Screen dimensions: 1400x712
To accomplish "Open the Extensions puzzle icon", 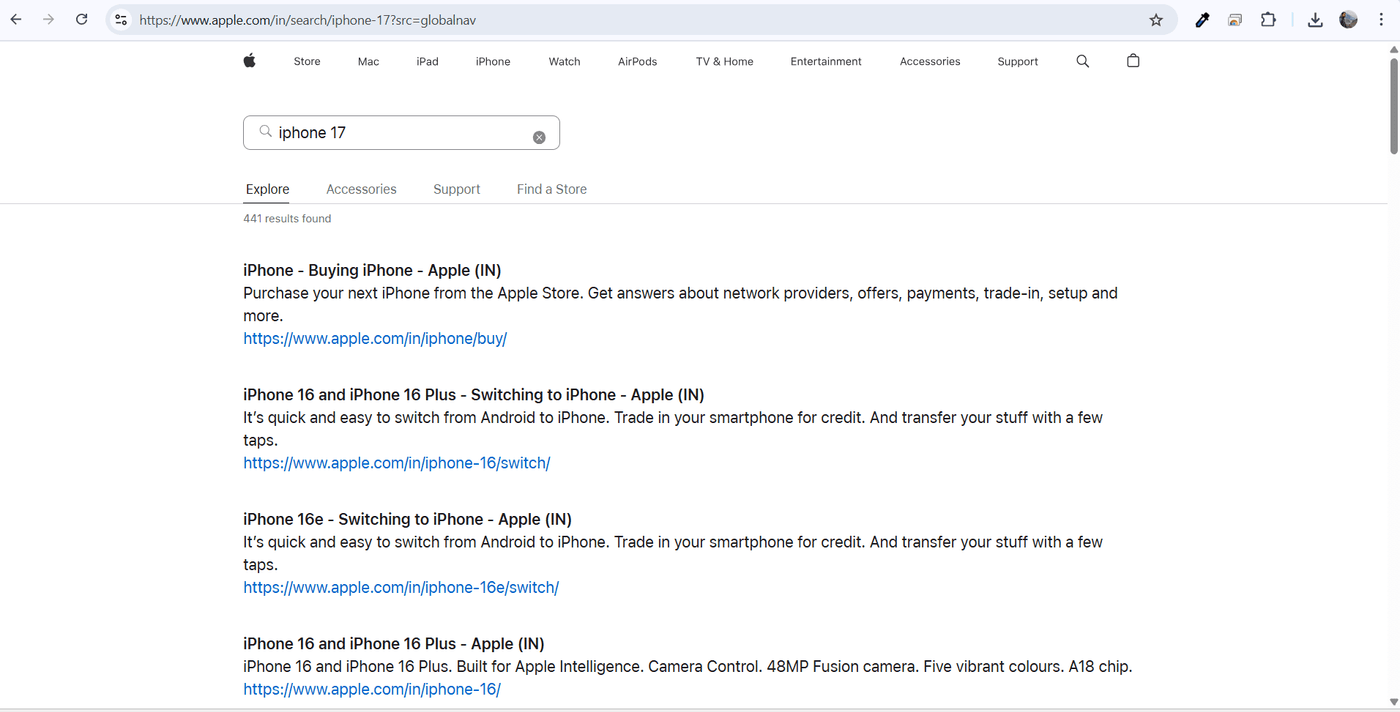I will 1268,20.
